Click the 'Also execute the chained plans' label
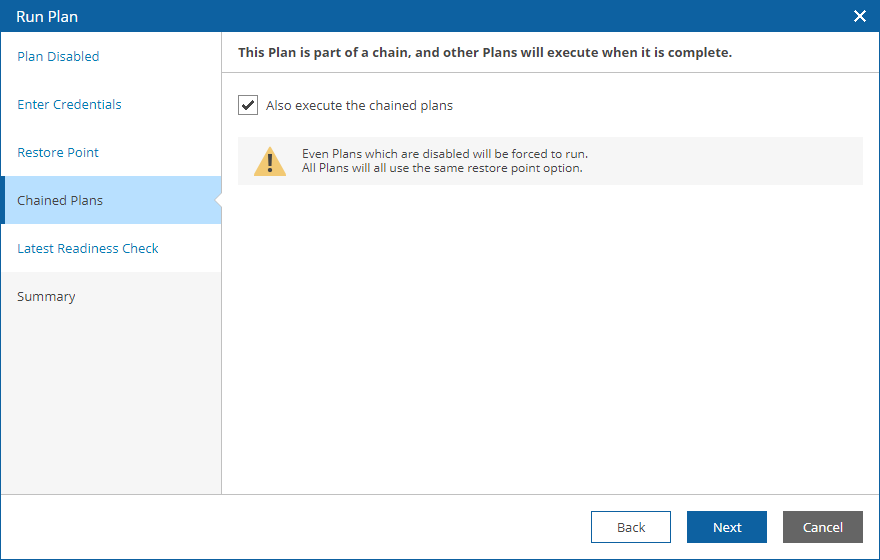 point(359,105)
